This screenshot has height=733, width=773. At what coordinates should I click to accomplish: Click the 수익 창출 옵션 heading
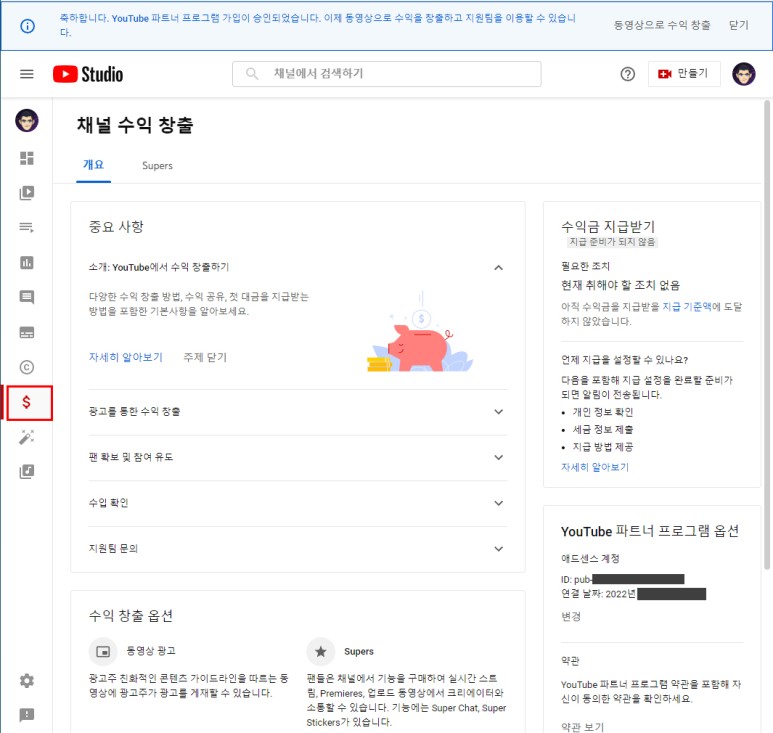[x=131, y=616]
